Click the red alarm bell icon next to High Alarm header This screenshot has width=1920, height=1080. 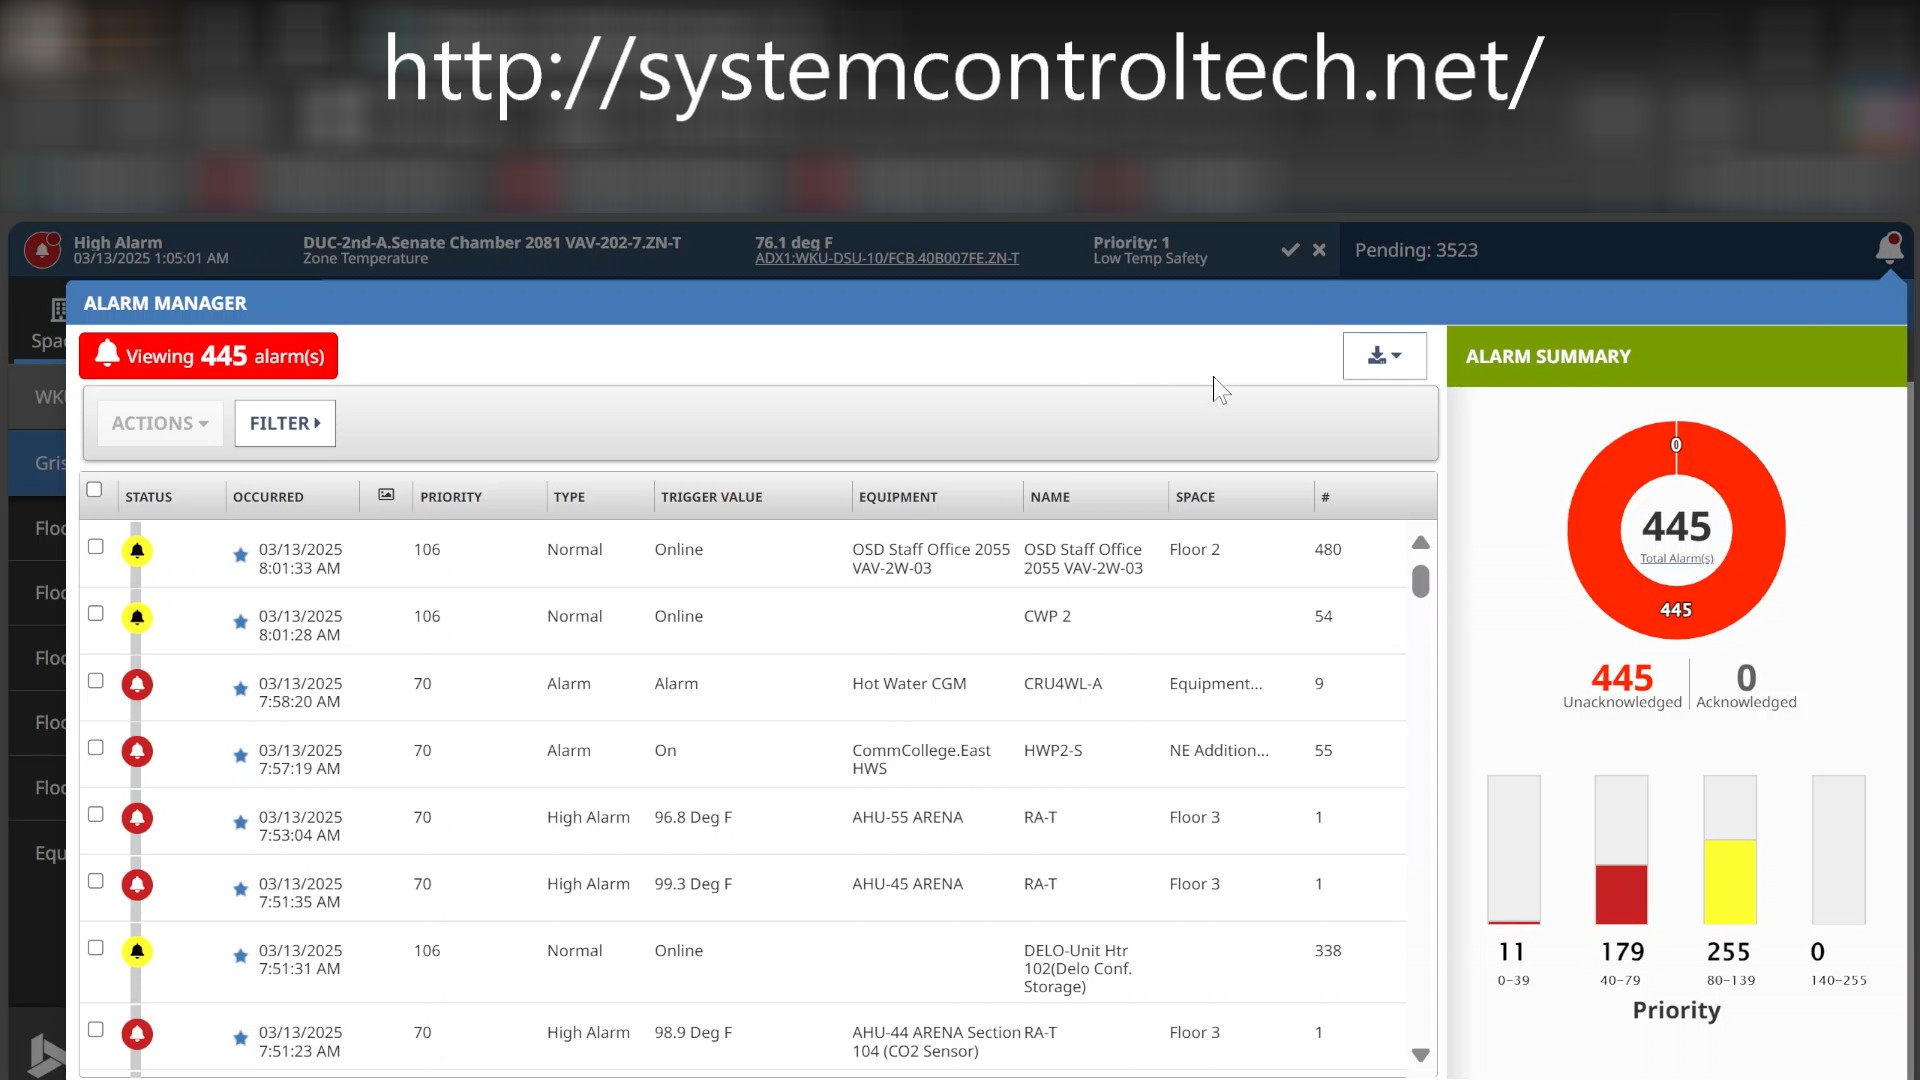tap(42, 249)
